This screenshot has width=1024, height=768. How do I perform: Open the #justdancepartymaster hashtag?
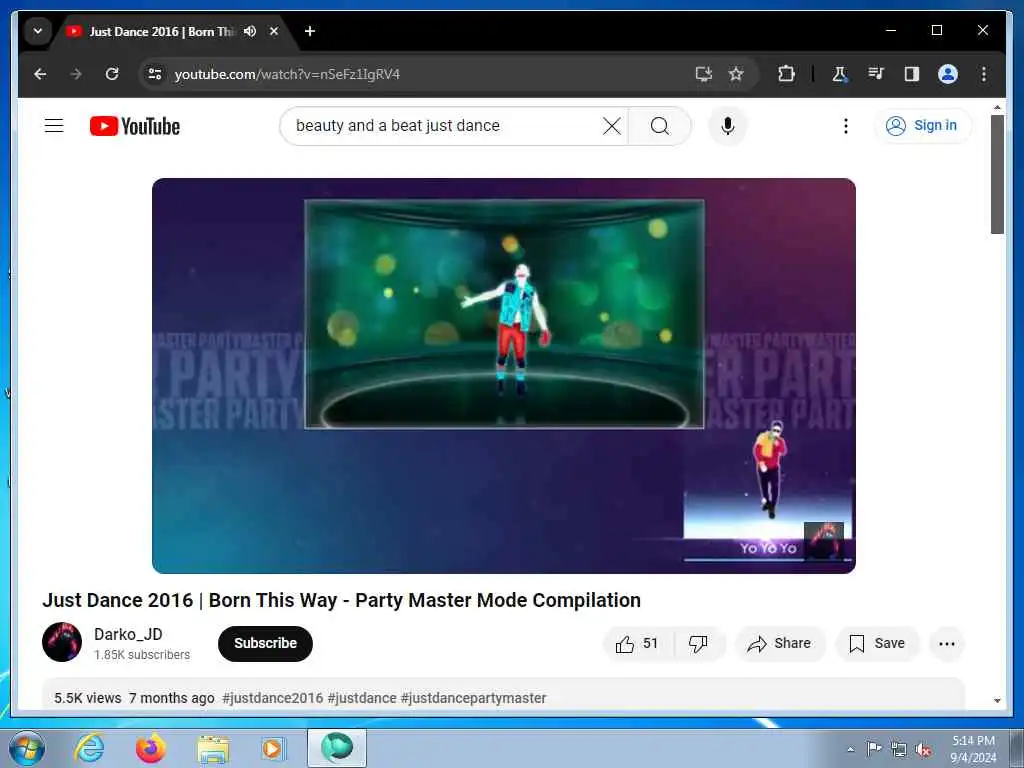[473, 698]
